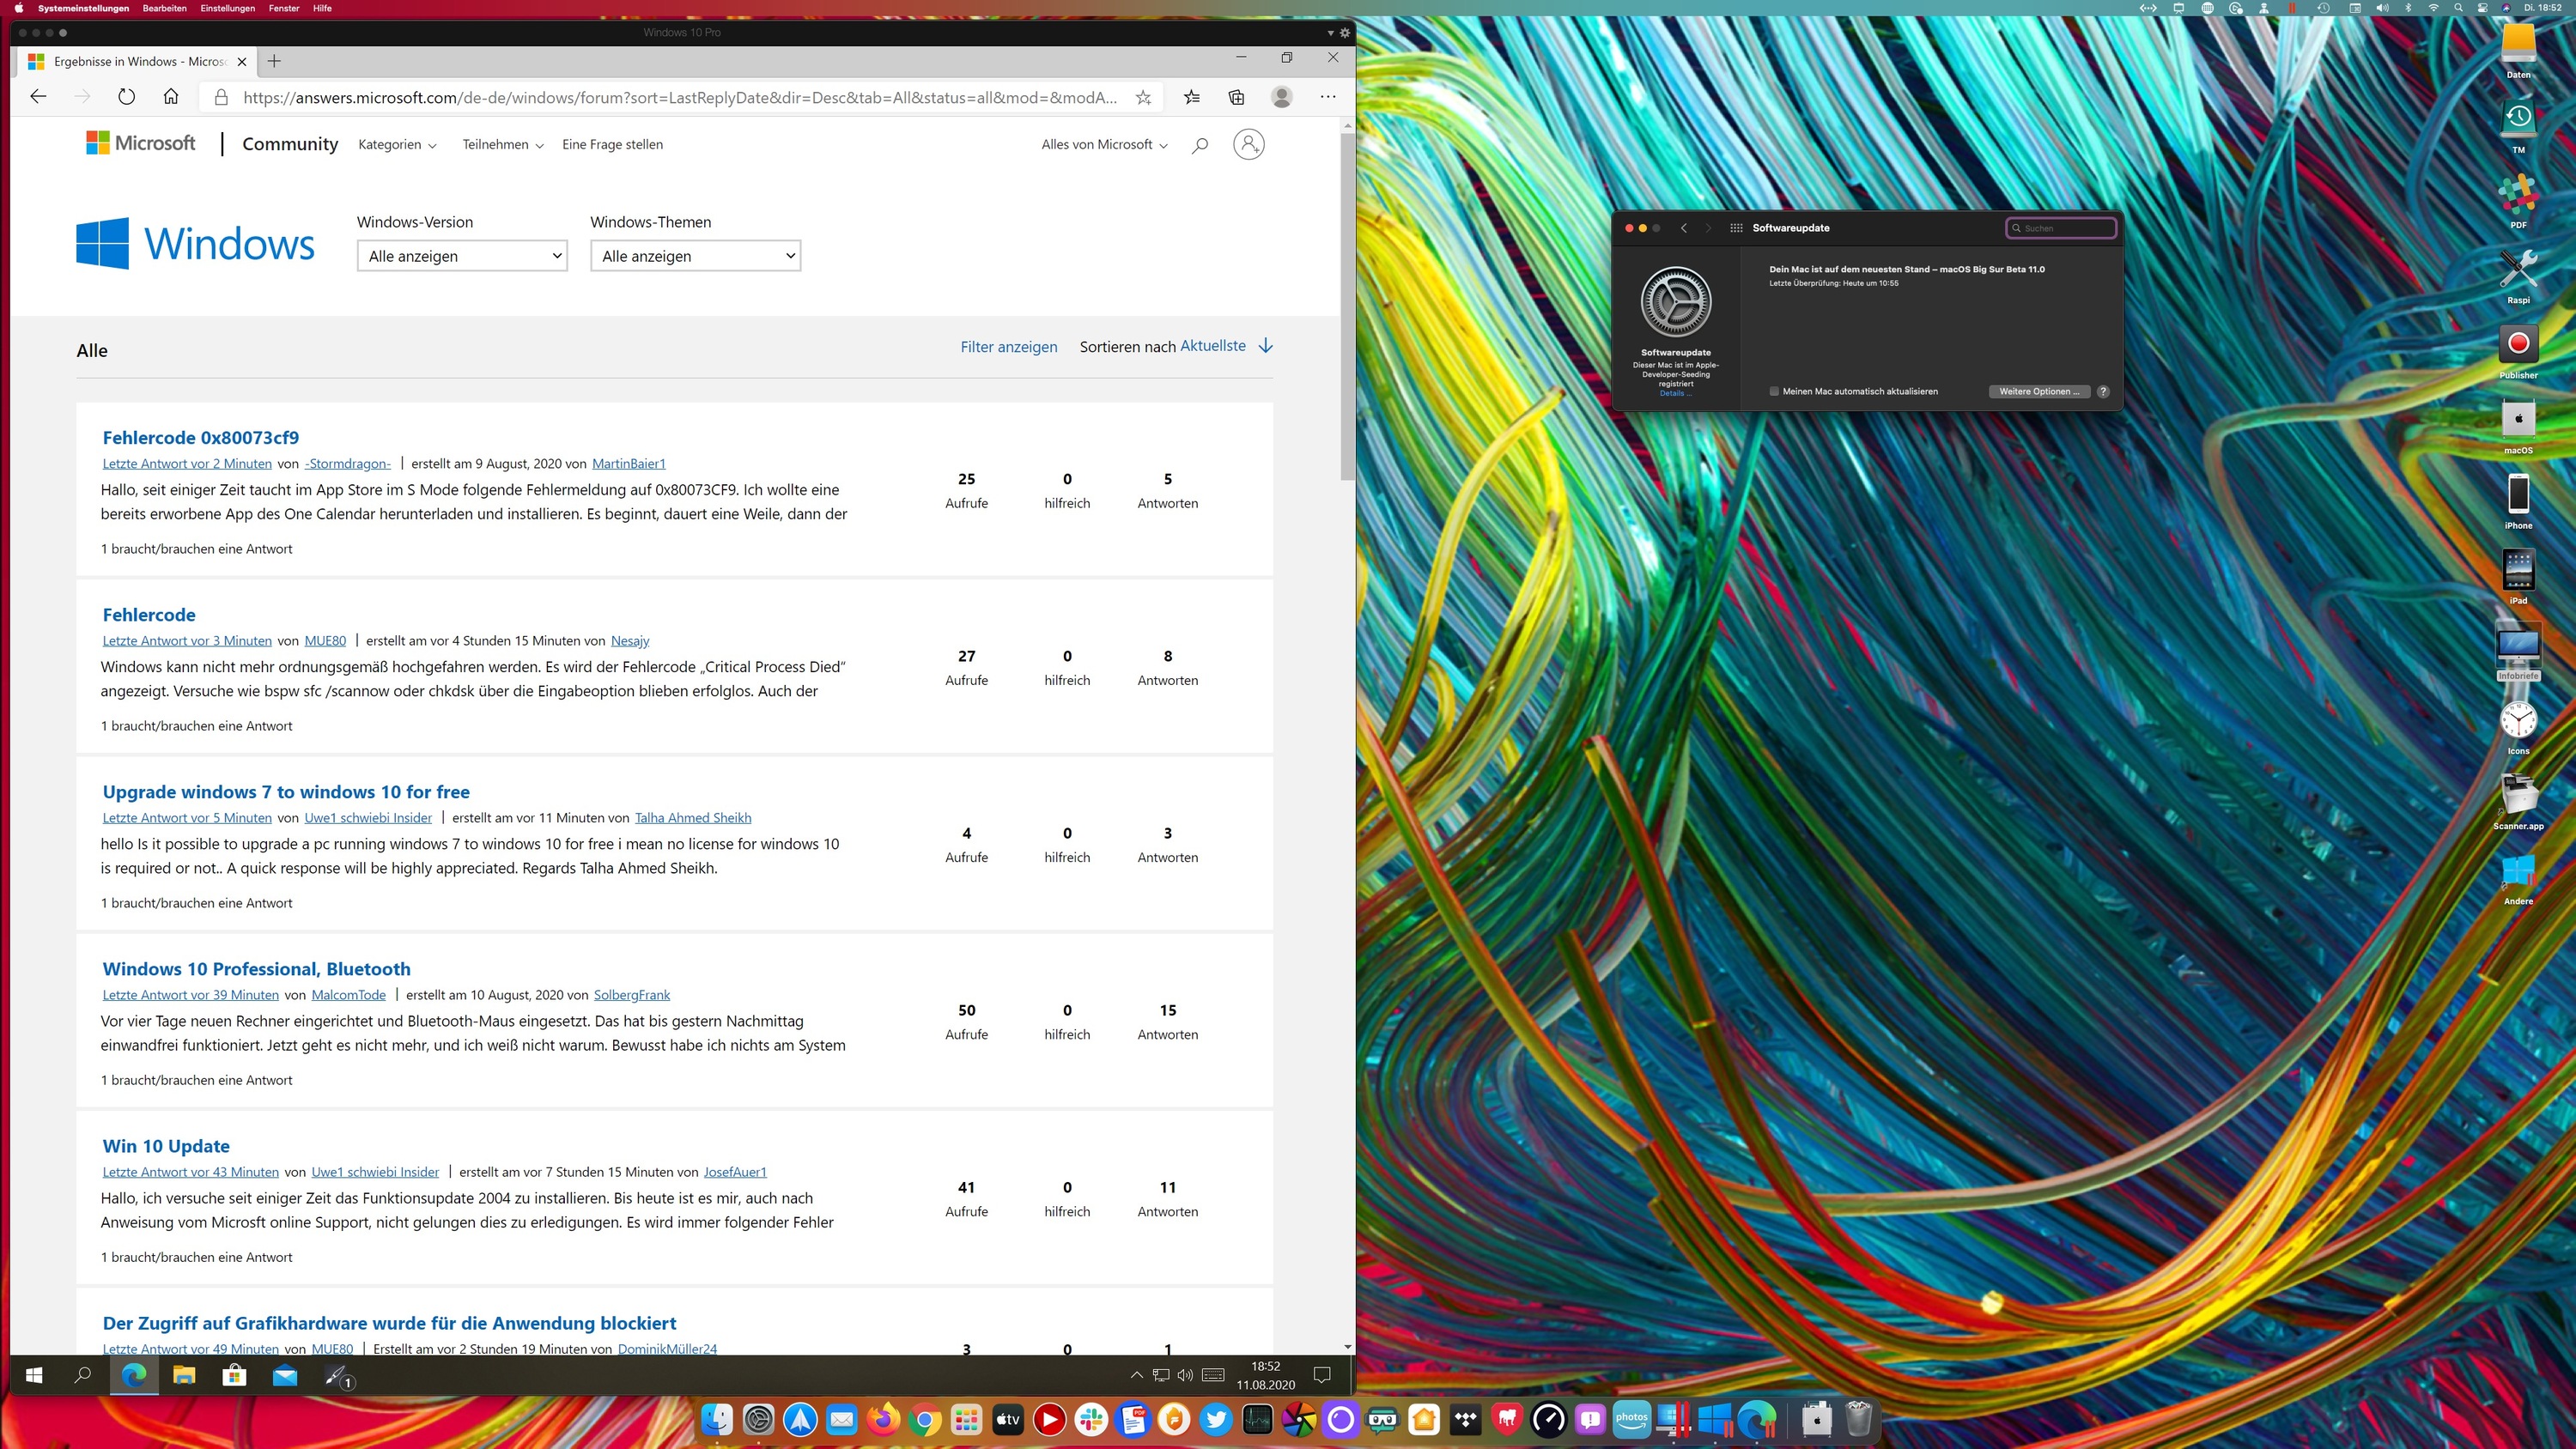
Task: Open Firefox from the macOS Dock
Action: [x=883, y=1419]
